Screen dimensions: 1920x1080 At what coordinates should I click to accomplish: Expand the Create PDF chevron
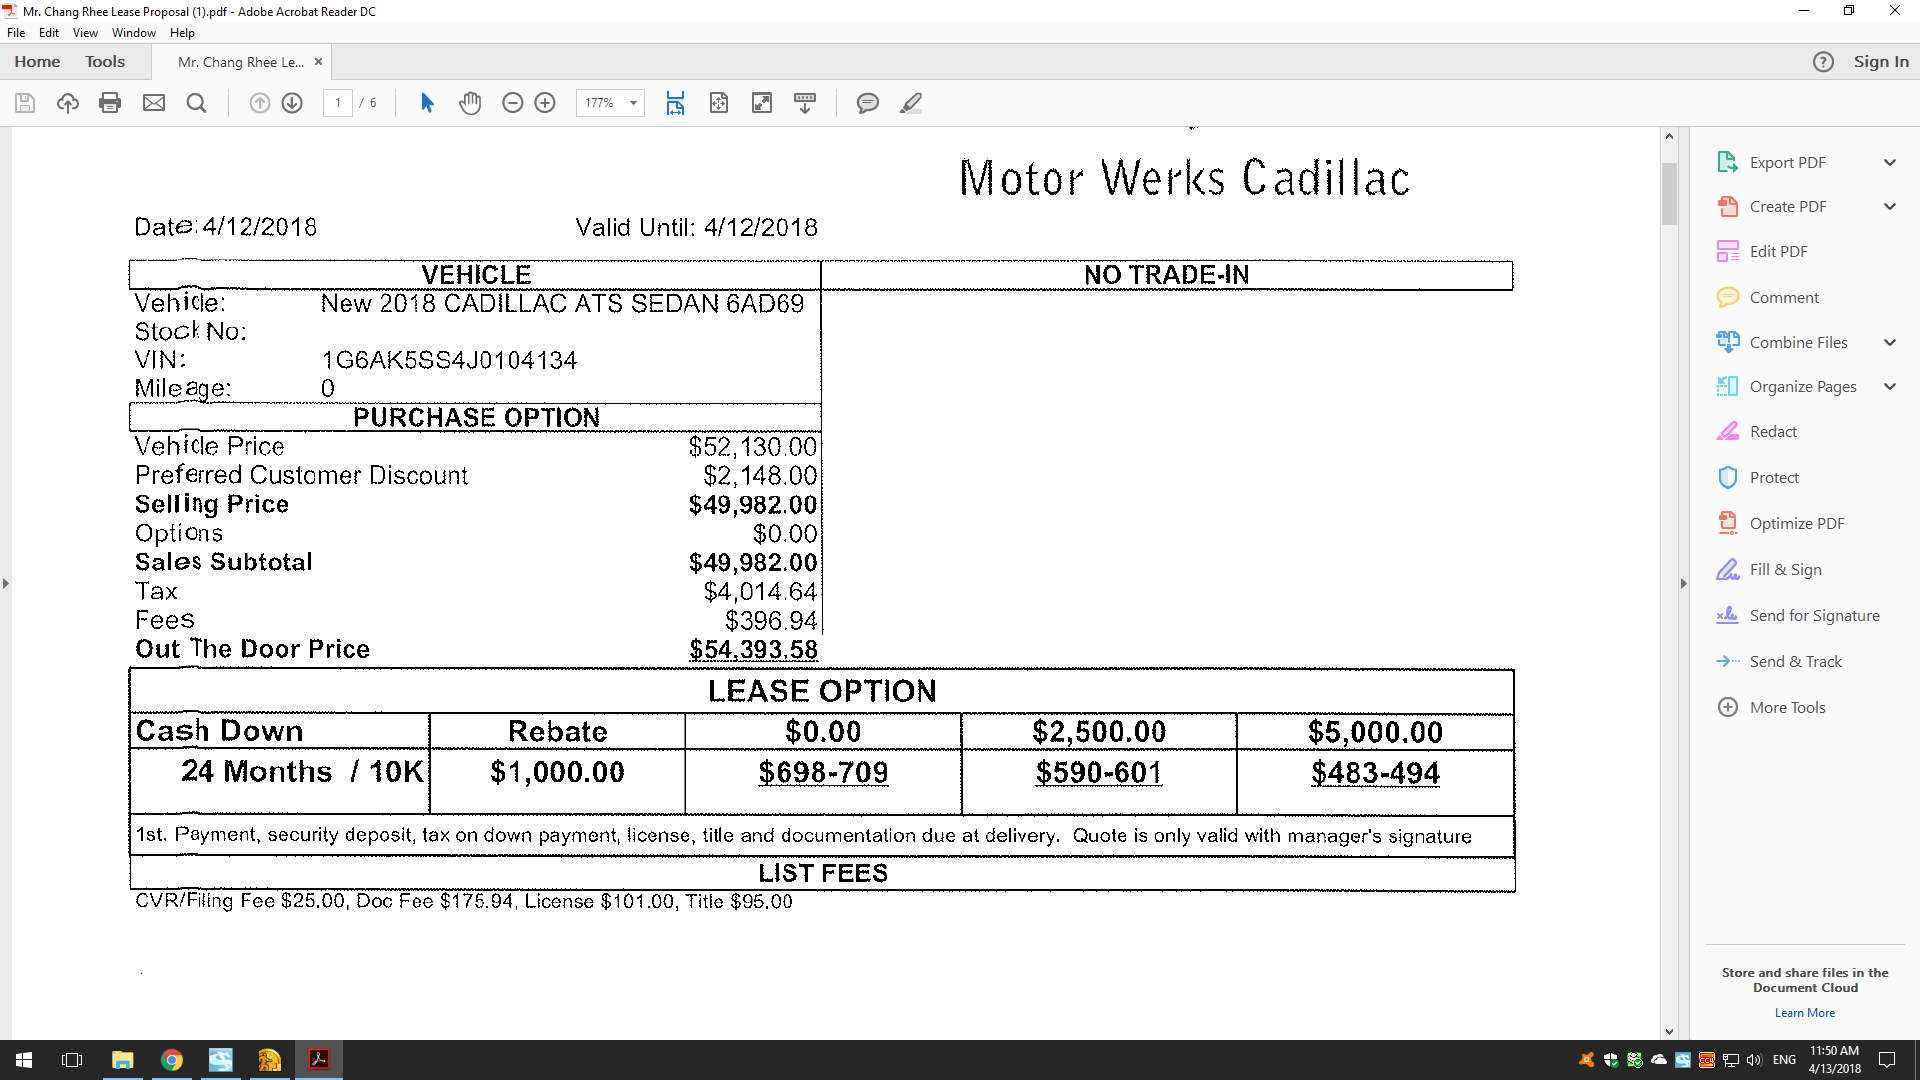pos(1890,206)
